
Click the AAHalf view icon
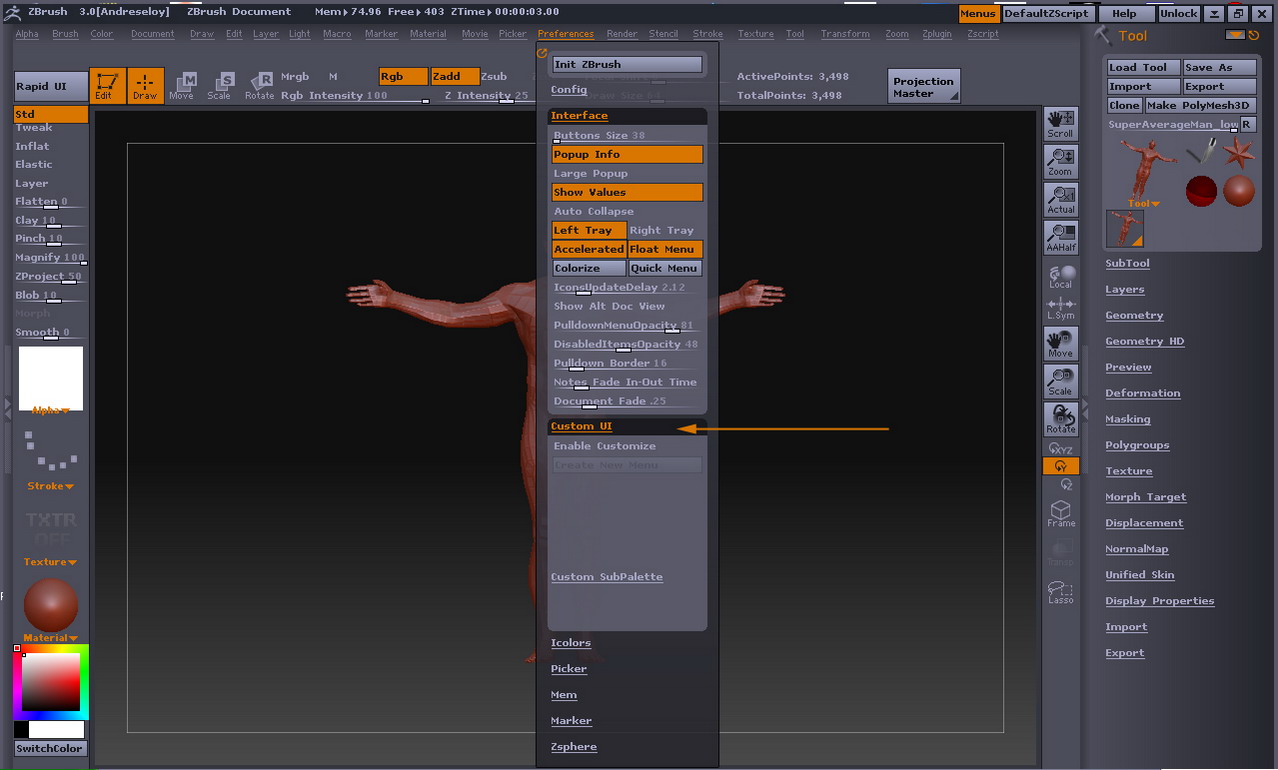1060,238
